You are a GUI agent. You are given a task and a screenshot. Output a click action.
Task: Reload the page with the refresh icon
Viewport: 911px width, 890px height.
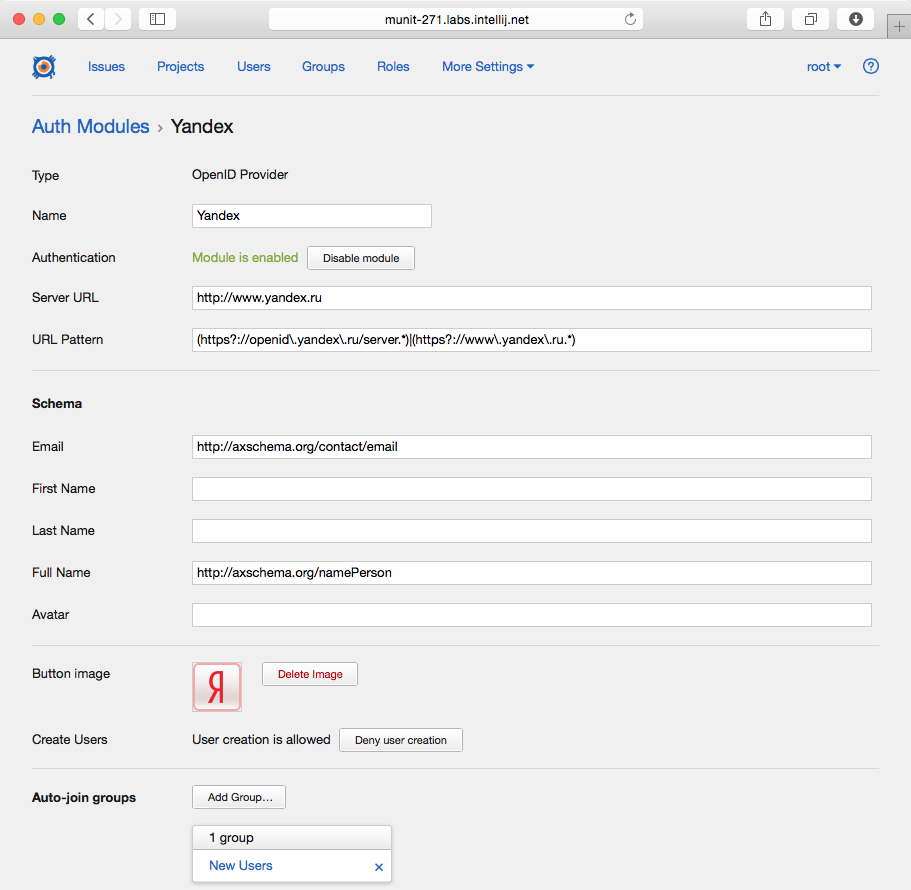tap(630, 19)
